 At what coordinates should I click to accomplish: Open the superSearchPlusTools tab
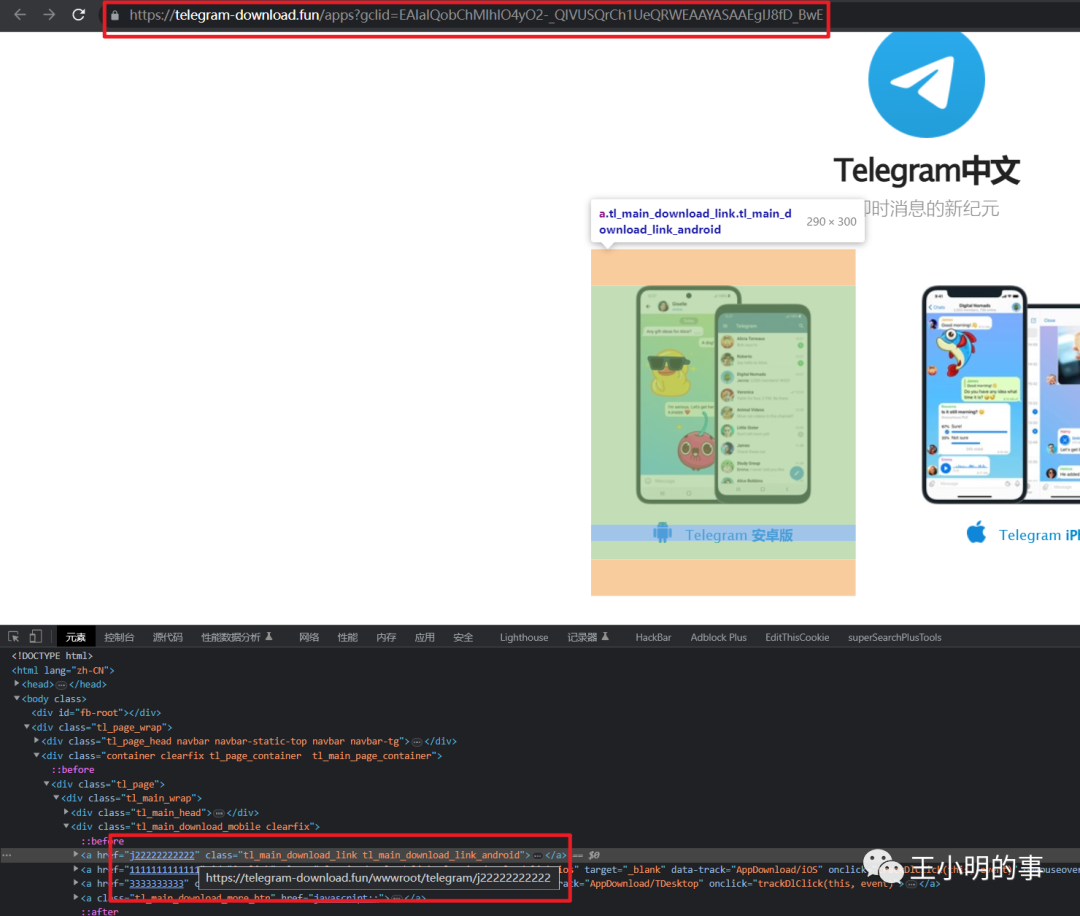pyautogui.click(x=894, y=638)
